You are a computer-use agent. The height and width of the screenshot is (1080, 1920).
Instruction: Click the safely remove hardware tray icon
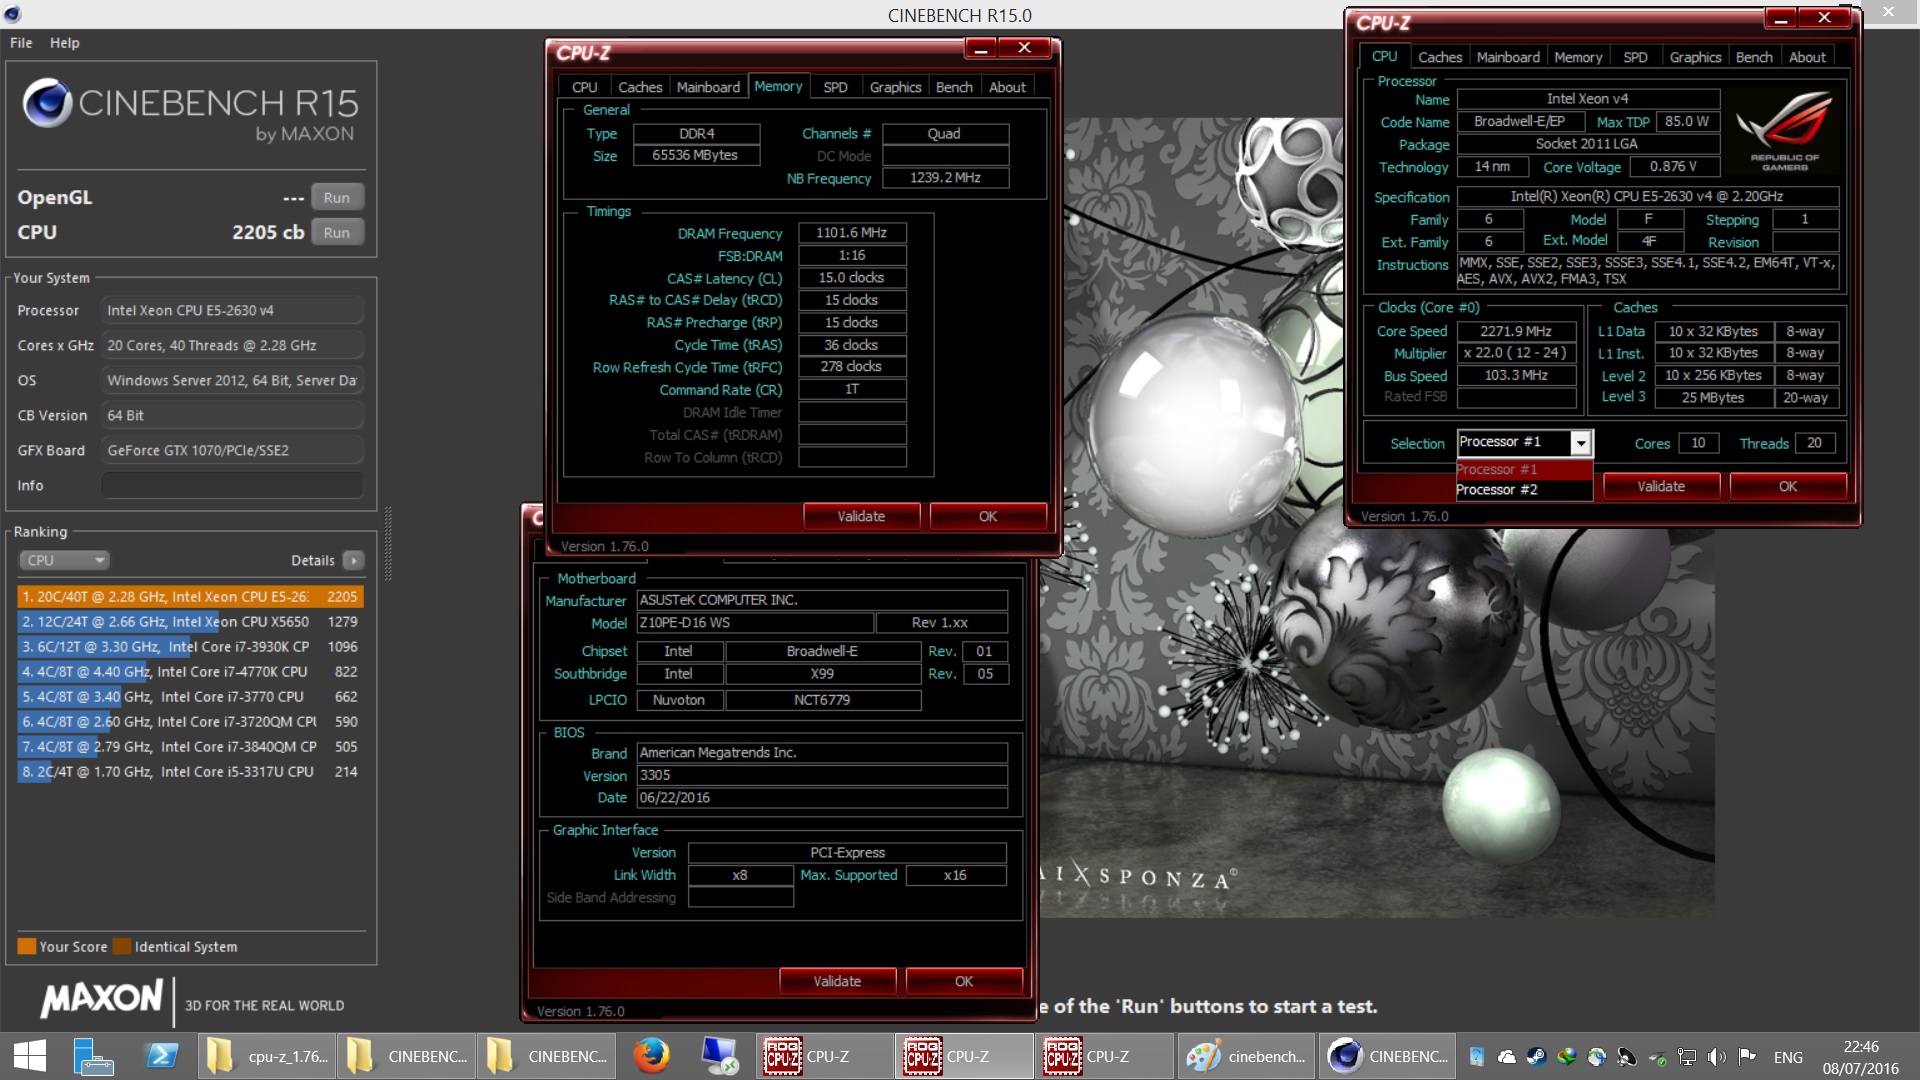(1657, 1057)
